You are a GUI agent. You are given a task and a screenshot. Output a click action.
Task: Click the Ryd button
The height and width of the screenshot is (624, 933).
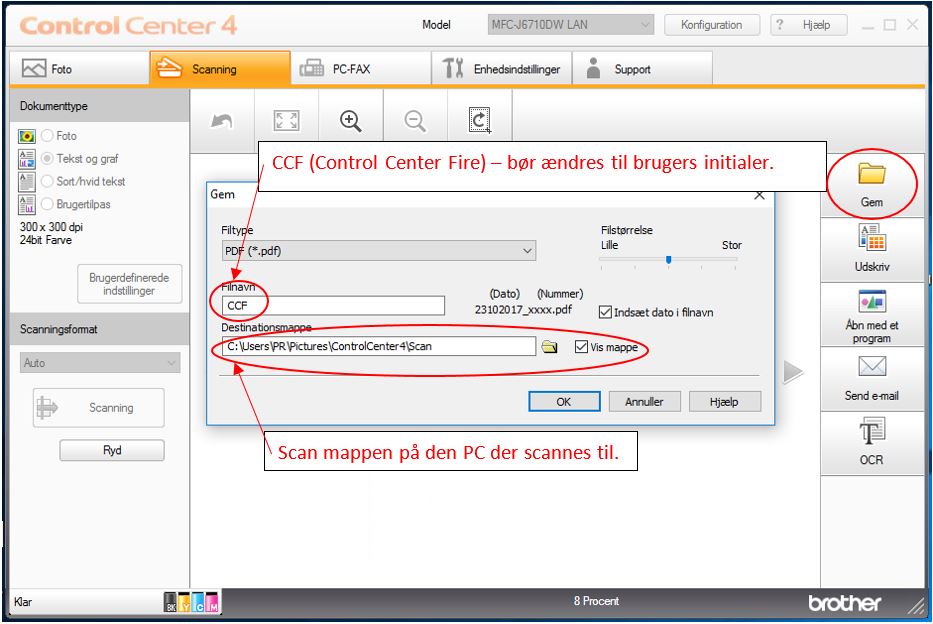(x=112, y=450)
